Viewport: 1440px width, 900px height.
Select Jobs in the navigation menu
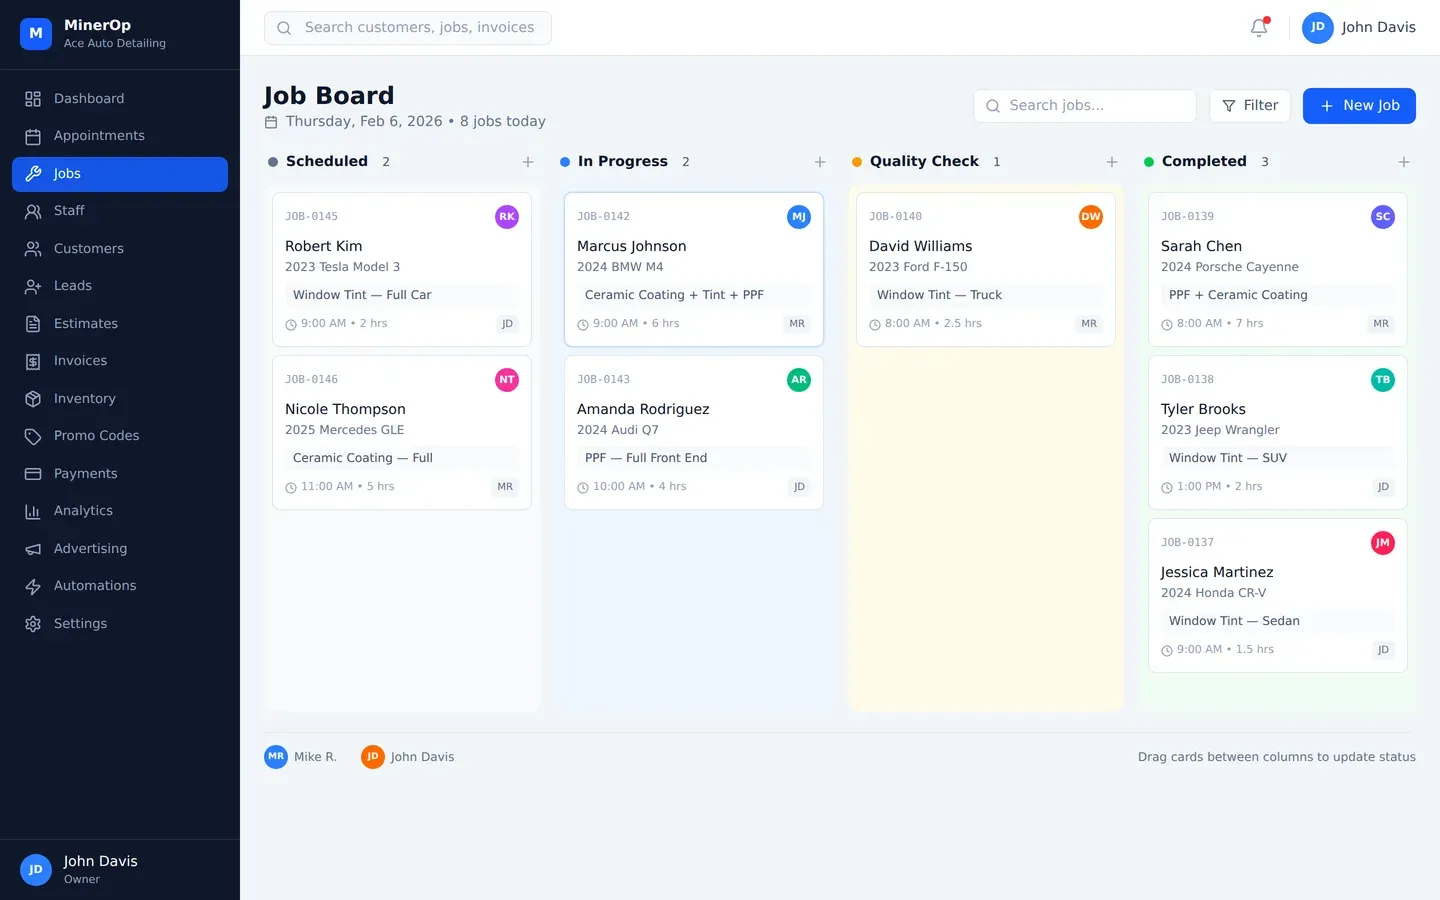click(x=66, y=173)
